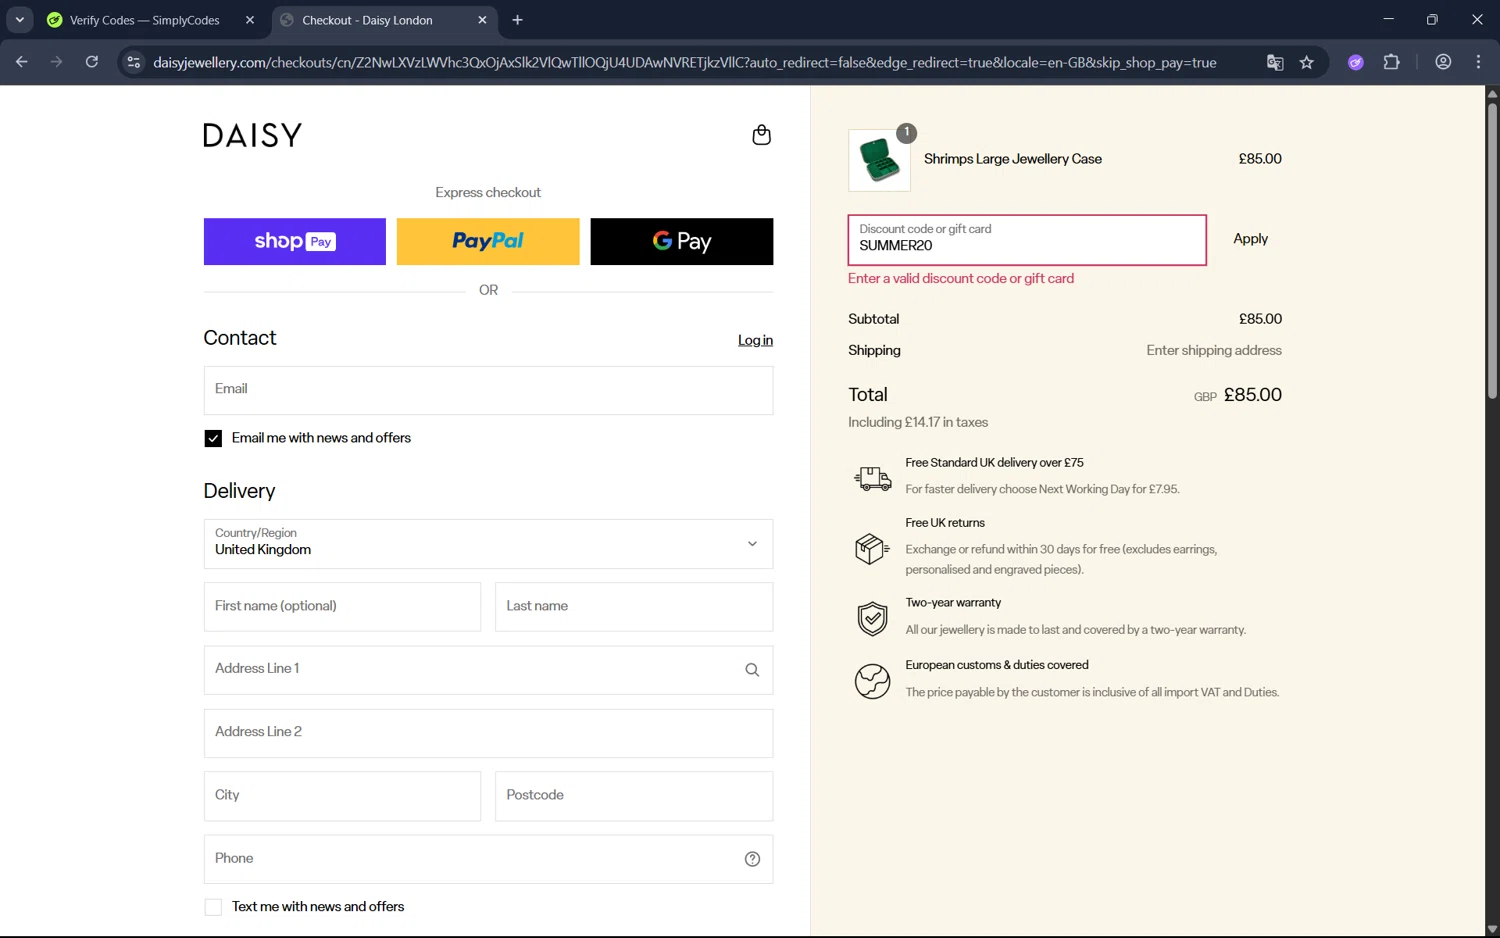Reload the checkout page
1500x938 pixels.
click(91, 62)
